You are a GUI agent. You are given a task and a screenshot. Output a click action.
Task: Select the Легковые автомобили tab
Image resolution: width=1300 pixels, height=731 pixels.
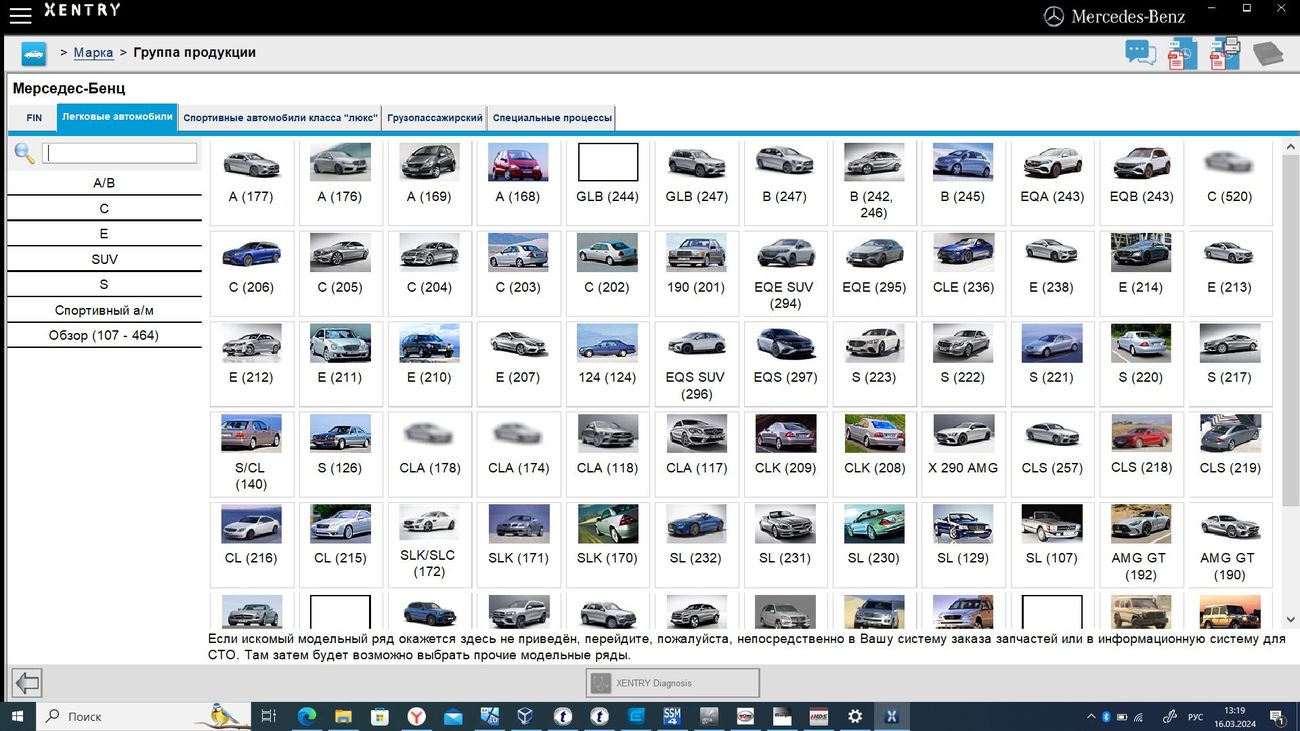pyautogui.click(x=117, y=117)
